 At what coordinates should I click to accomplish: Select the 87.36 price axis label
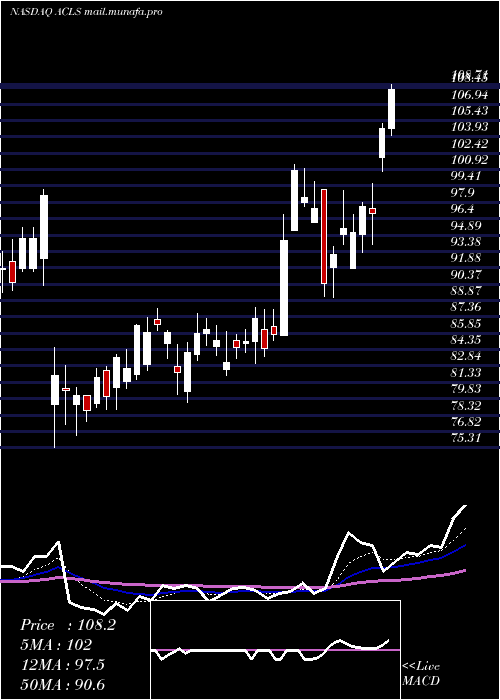(466, 308)
